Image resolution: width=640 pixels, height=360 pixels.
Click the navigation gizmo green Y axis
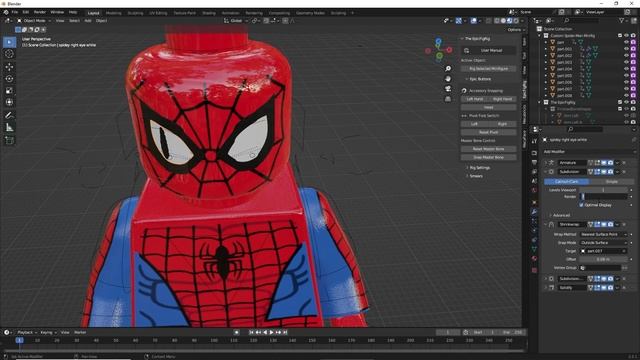pos(439,56)
